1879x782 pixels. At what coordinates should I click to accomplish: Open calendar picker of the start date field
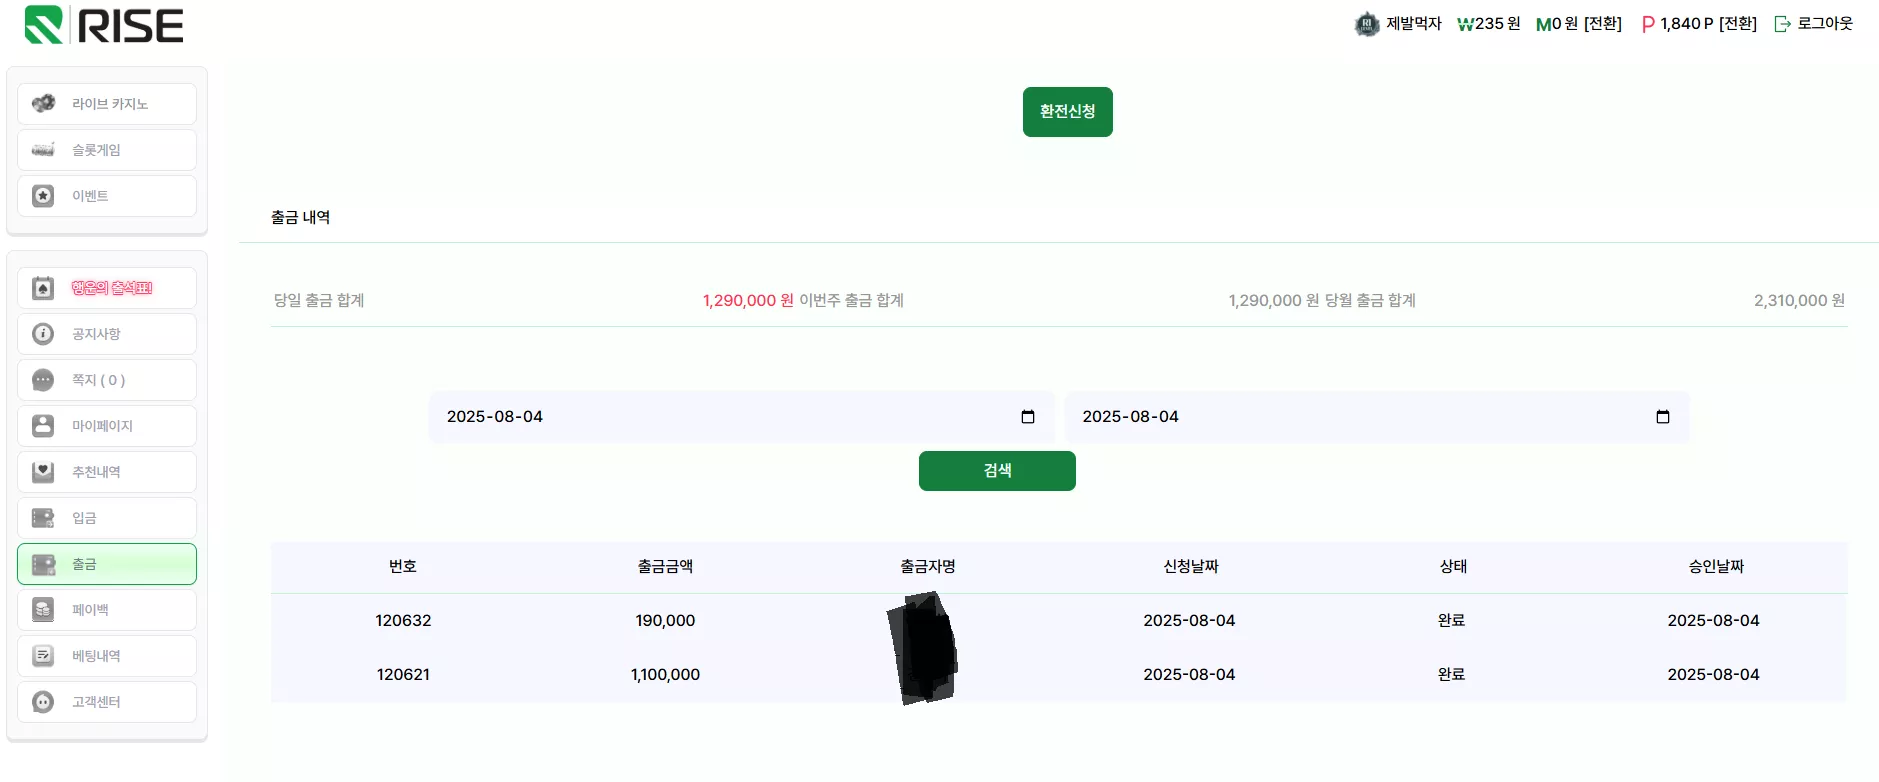[1028, 417]
